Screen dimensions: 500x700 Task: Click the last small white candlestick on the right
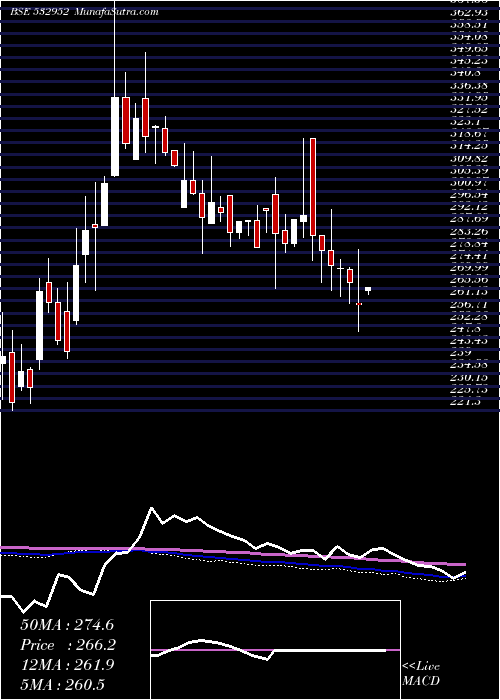pyautogui.click(x=368, y=289)
